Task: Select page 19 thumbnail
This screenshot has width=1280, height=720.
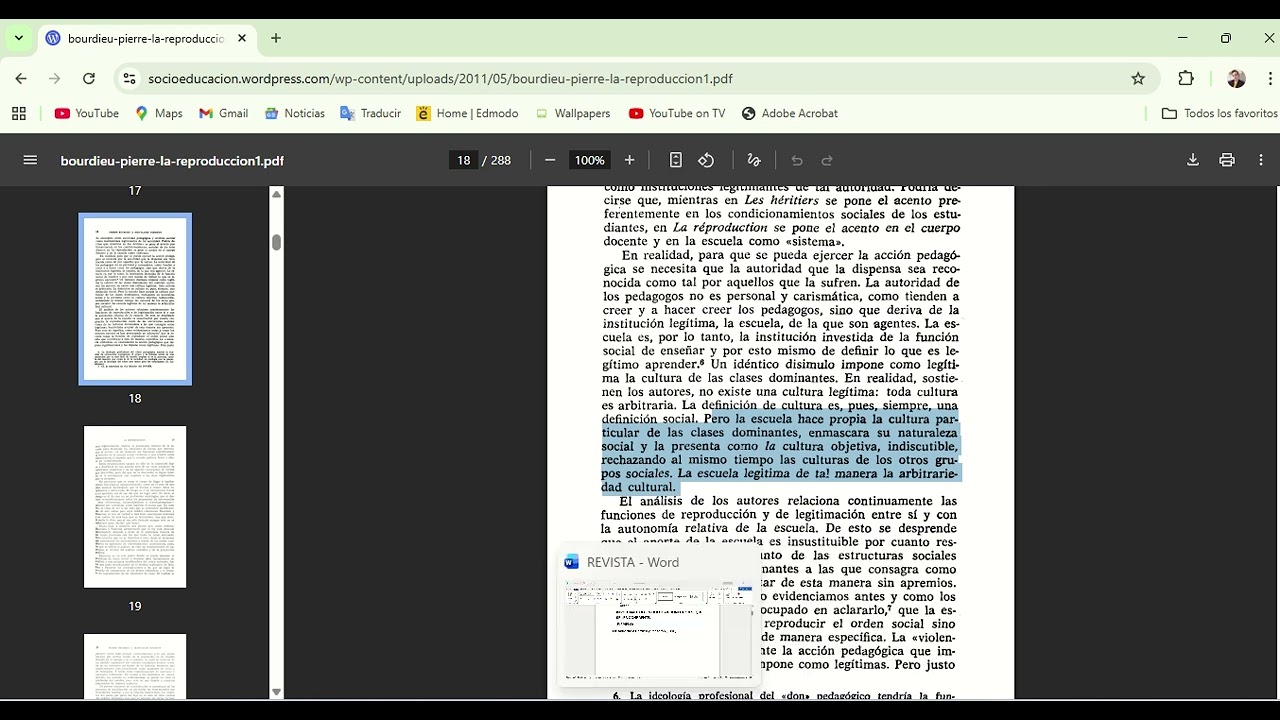Action: (x=135, y=507)
